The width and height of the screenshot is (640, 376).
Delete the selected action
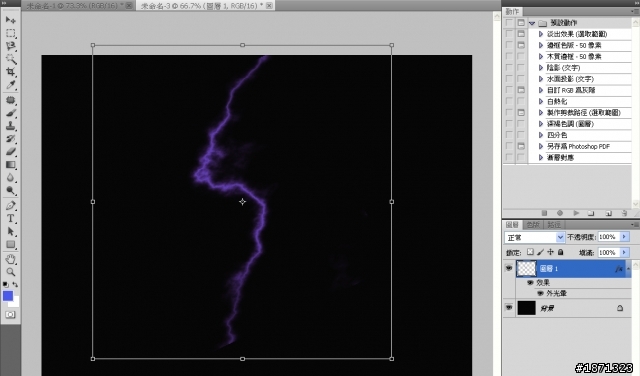click(624, 213)
